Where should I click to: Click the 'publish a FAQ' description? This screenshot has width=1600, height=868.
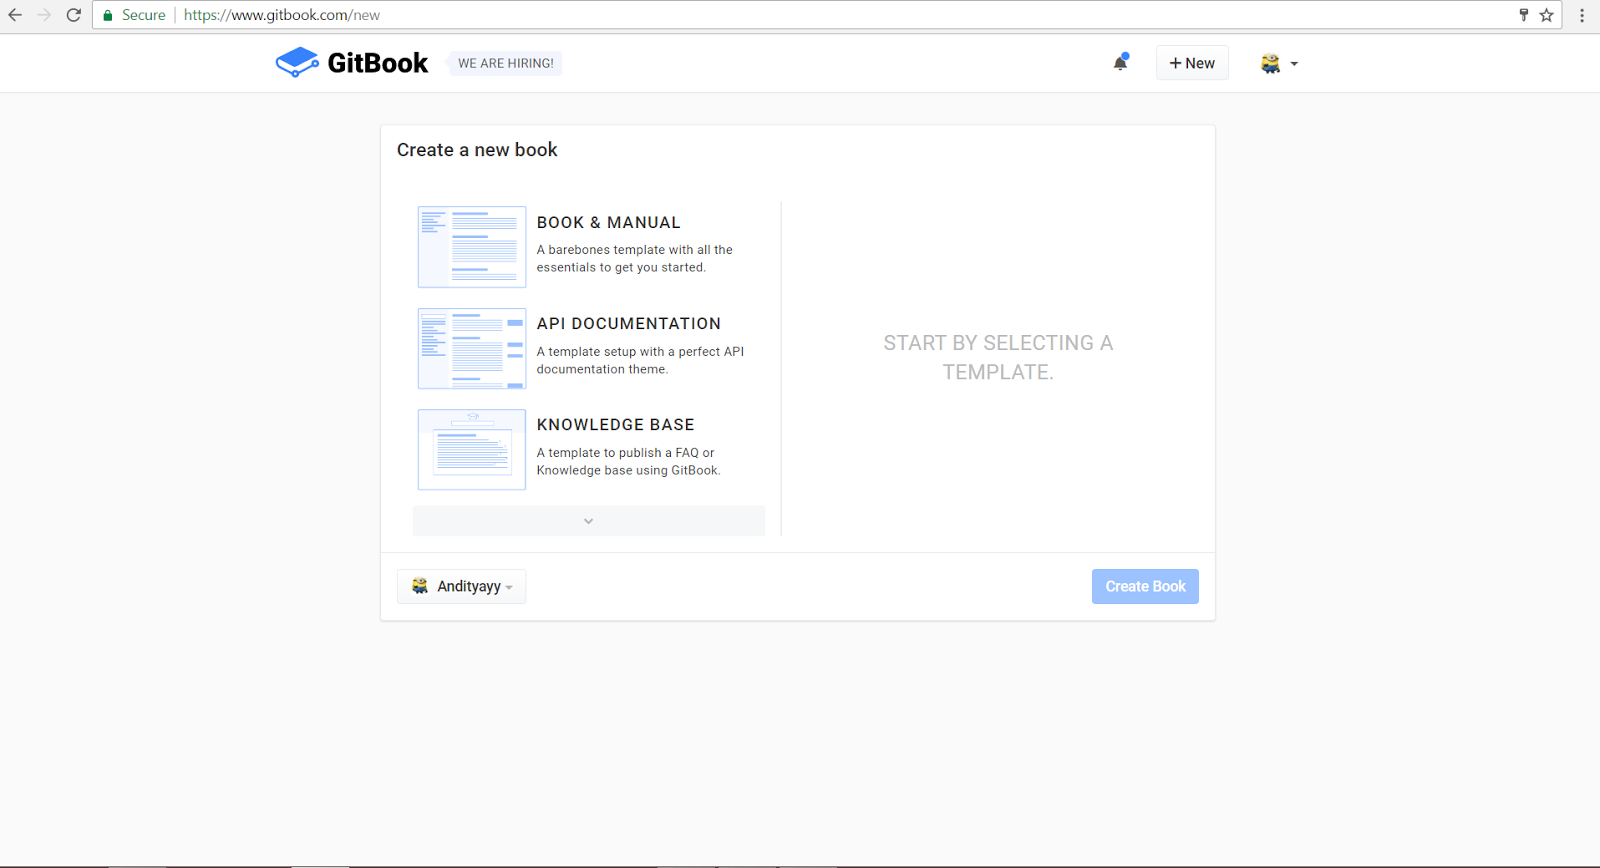[x=628, y=462]
